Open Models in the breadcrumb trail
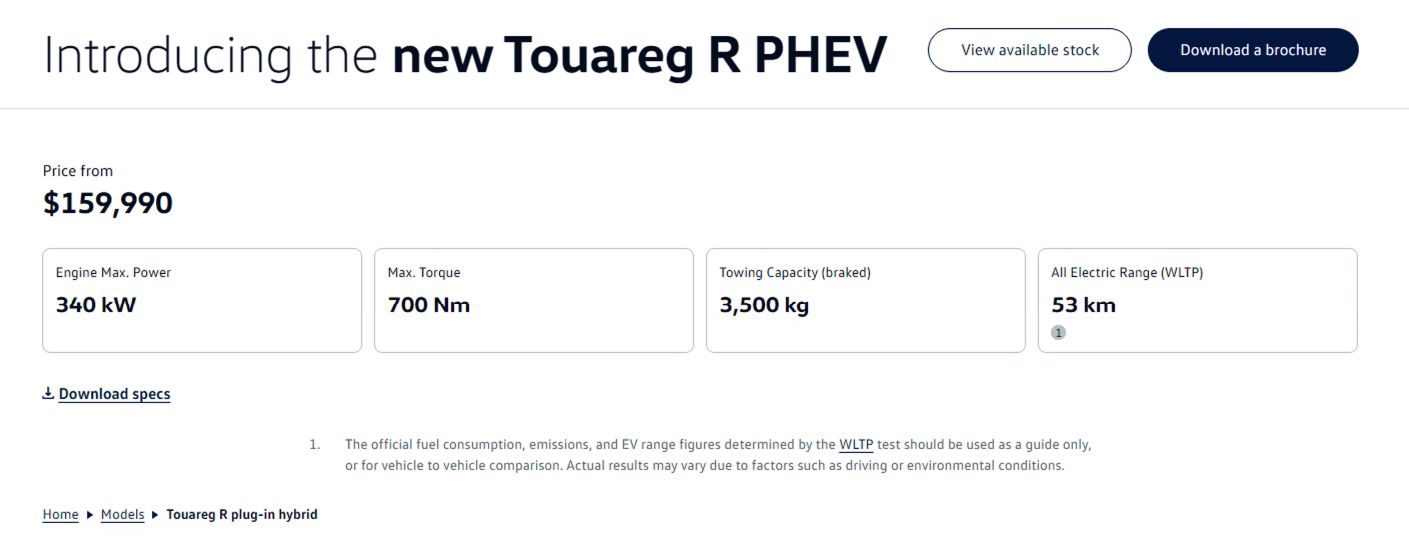The image size is (1409, 550). (122, 515)
